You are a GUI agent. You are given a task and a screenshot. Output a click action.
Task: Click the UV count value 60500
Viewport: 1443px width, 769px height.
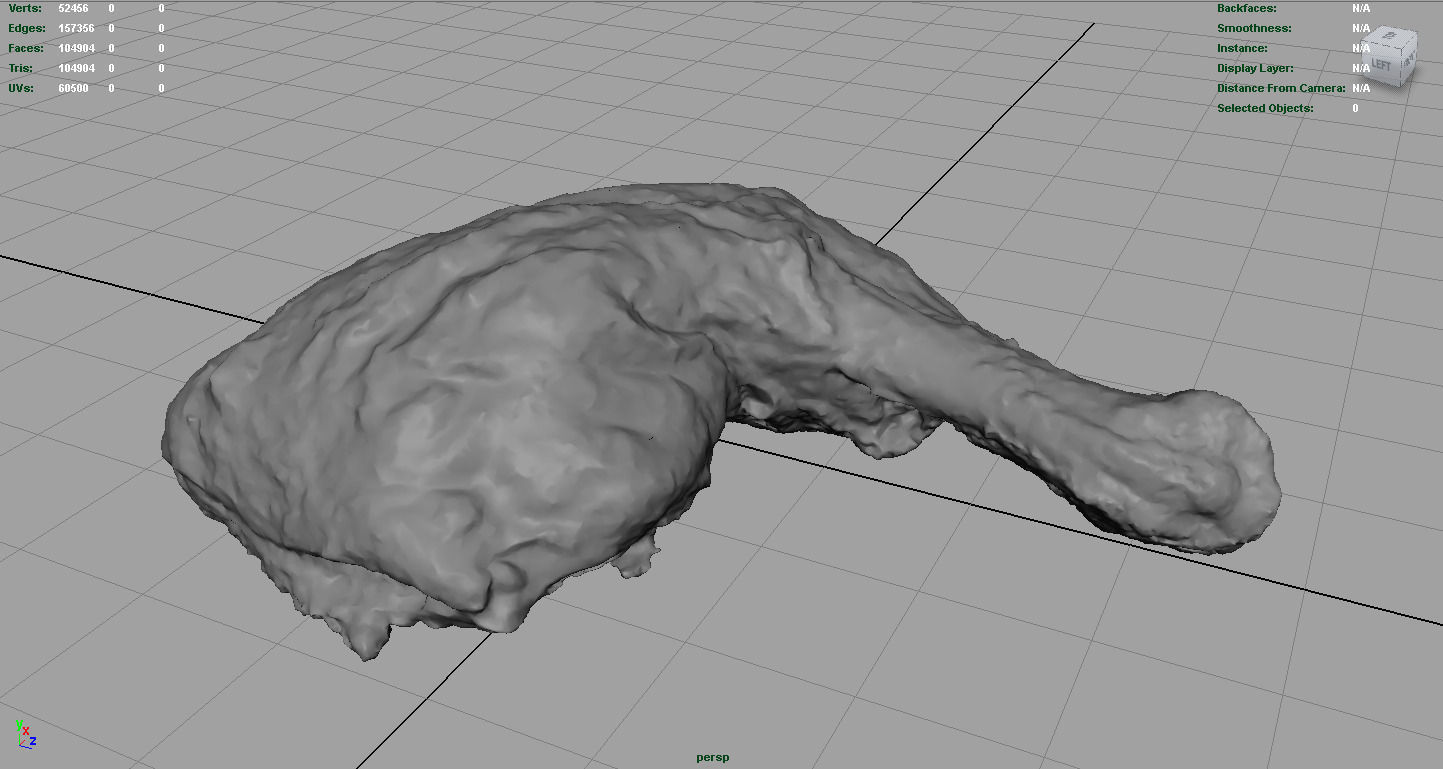(73, 88)
